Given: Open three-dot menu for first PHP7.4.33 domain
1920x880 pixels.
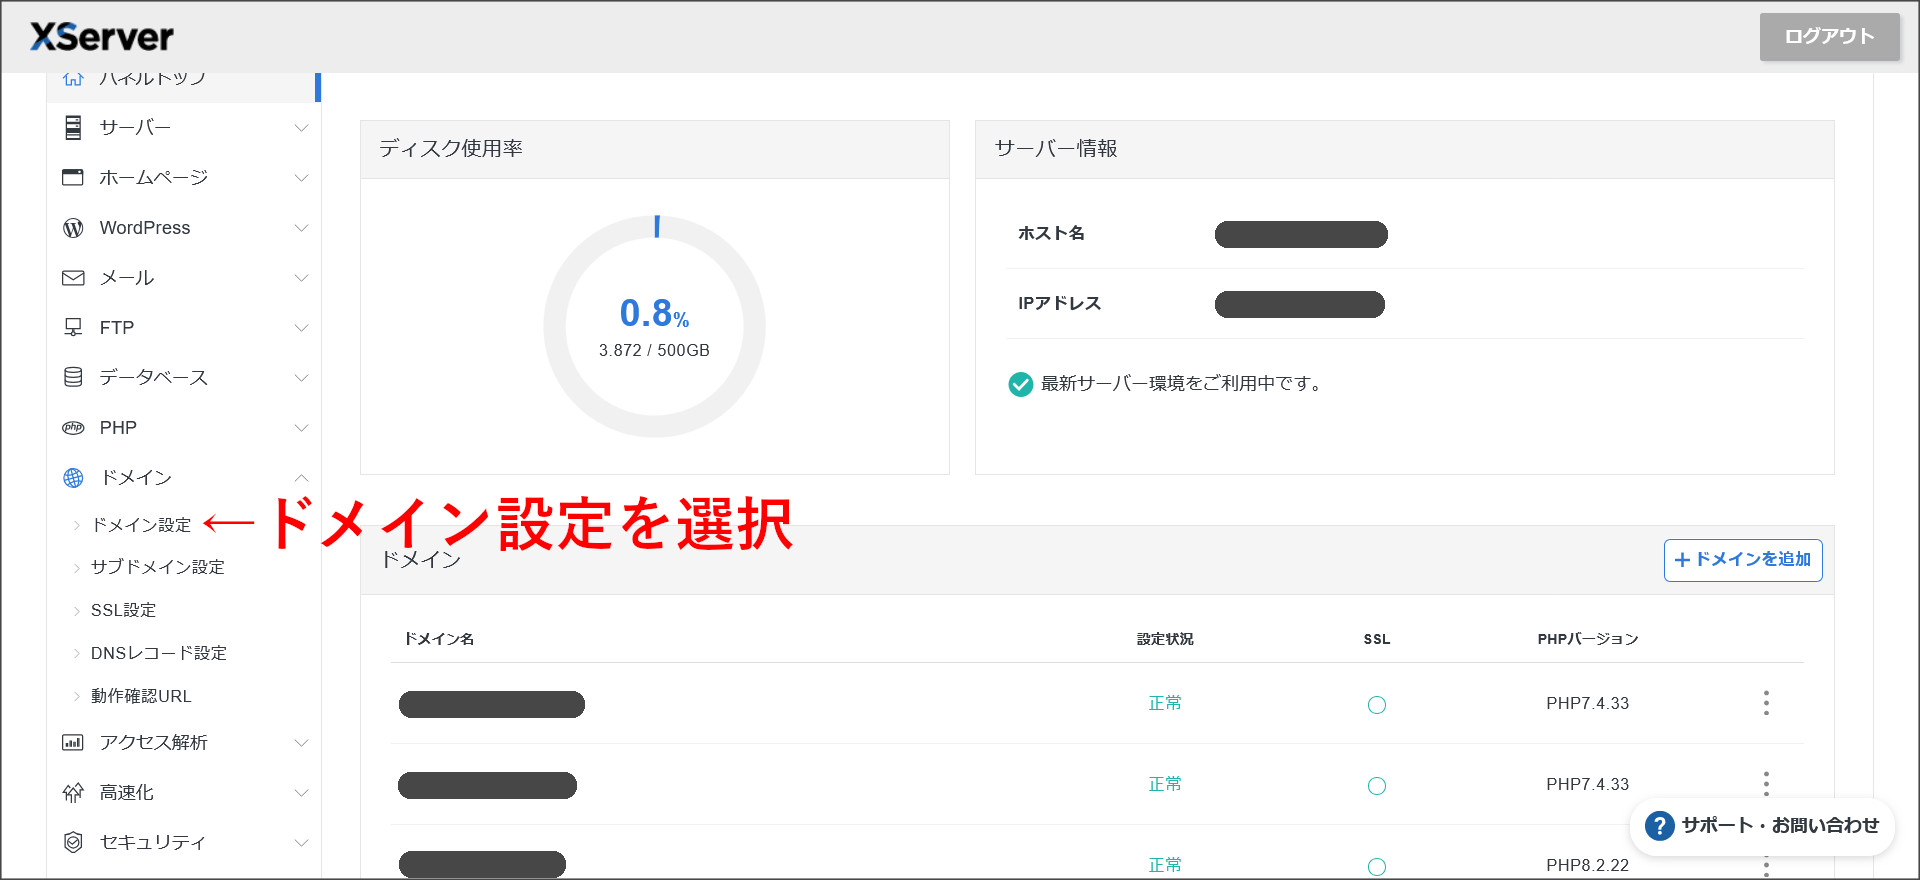Looking at the screenshot, I should coord(1766,703).
